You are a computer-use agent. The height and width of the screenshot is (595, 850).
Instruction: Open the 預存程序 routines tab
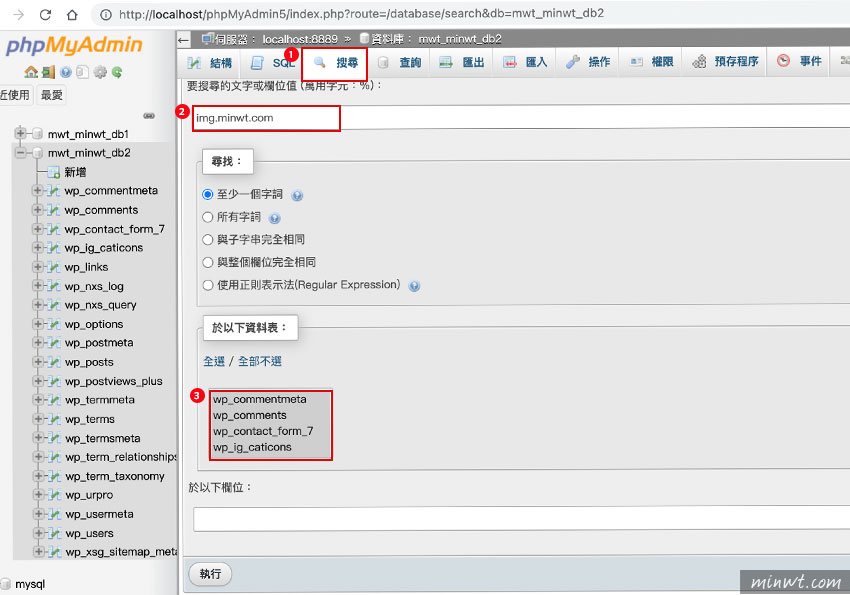pos(725,63)
